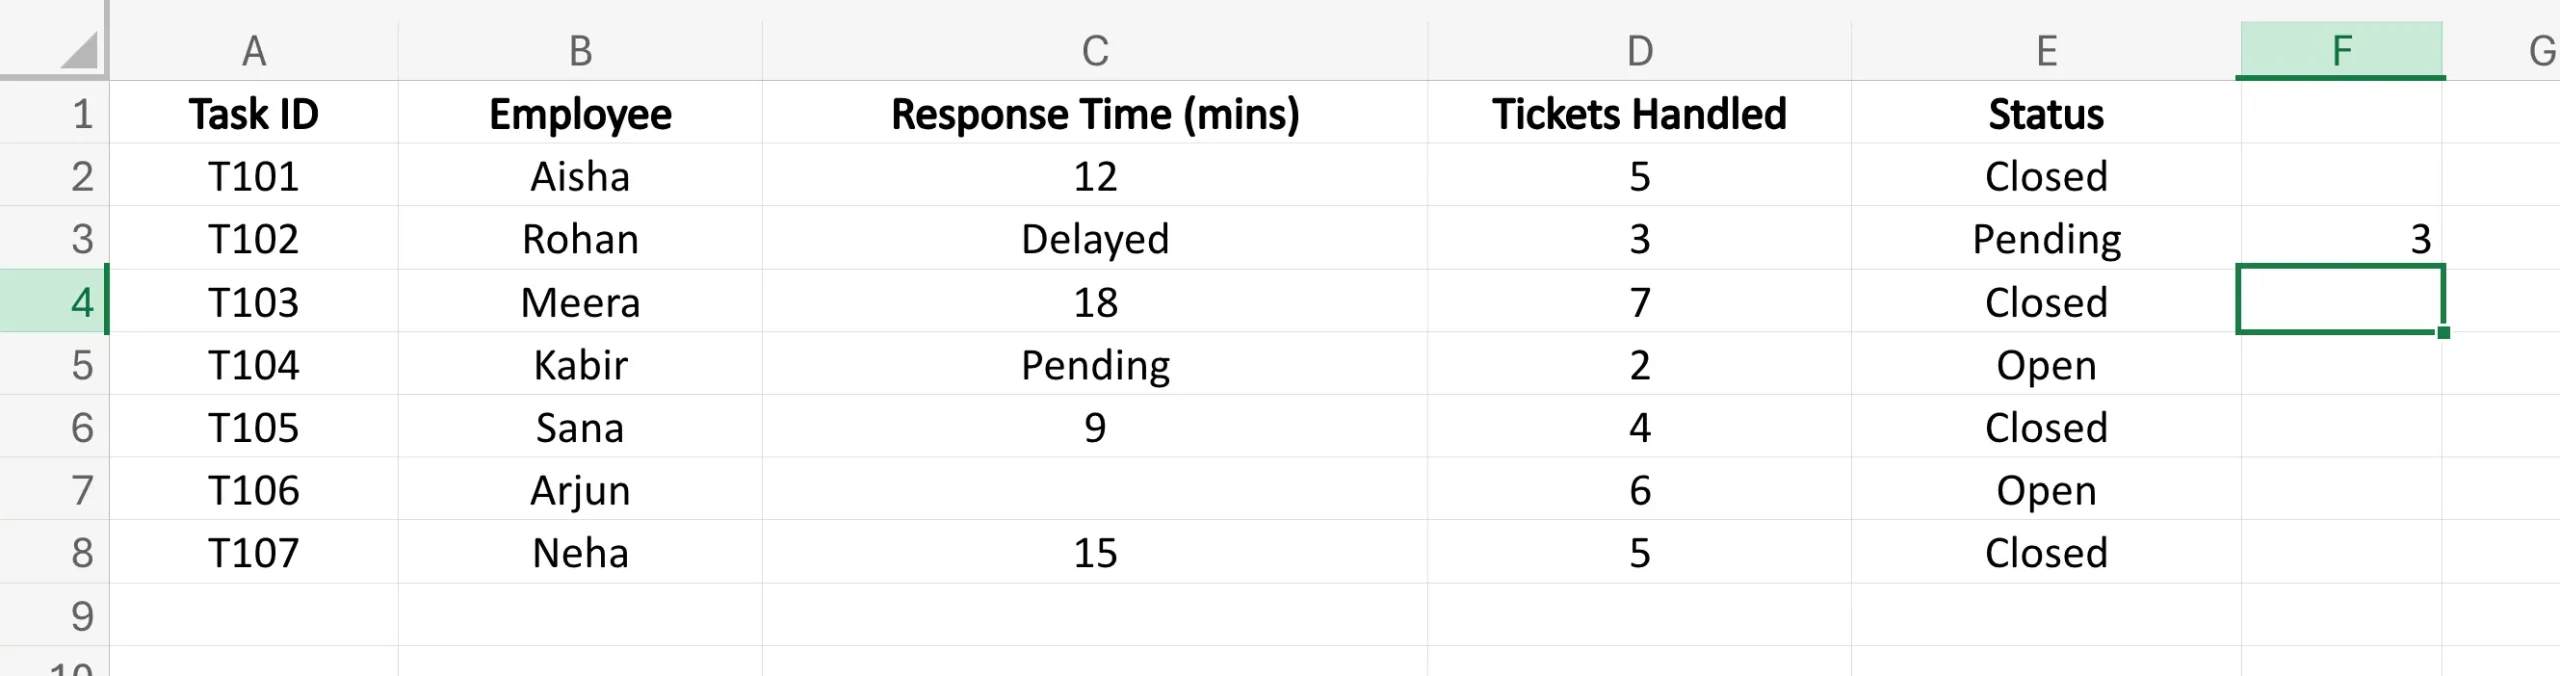Click the fill handle of selected cell F4
The height and width of the screenshot is (676, 2560).
tap(2443, 332)
